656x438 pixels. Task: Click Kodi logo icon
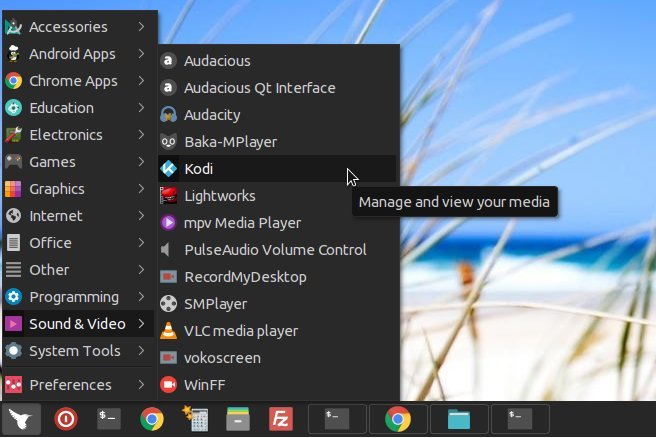pyautogui.click(x=168, y=169)
